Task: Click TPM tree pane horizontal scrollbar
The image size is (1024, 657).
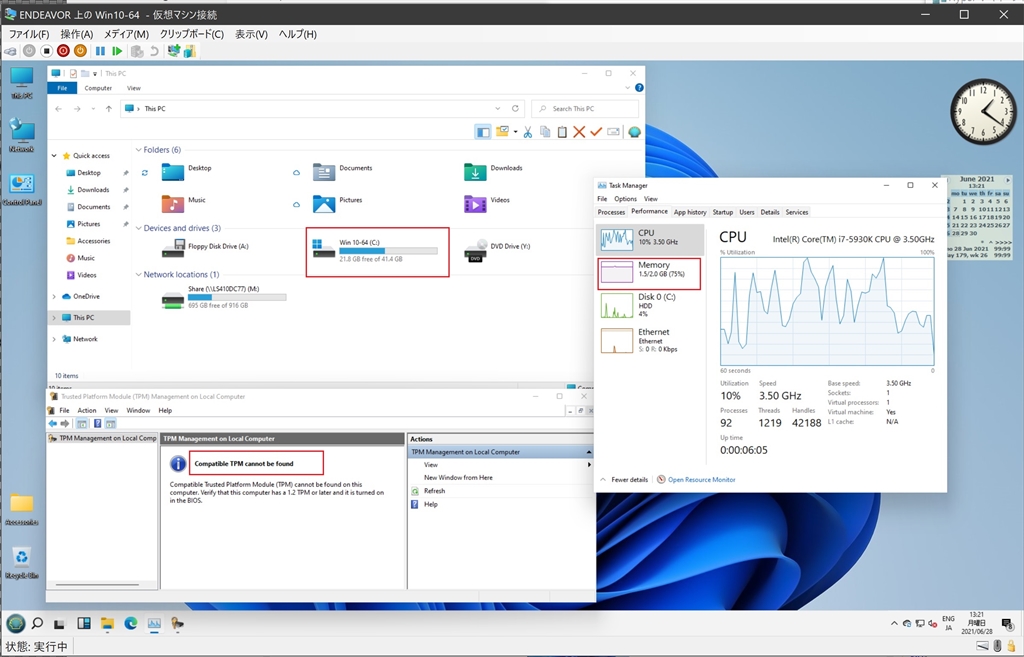Action: [x=97, y=585]
